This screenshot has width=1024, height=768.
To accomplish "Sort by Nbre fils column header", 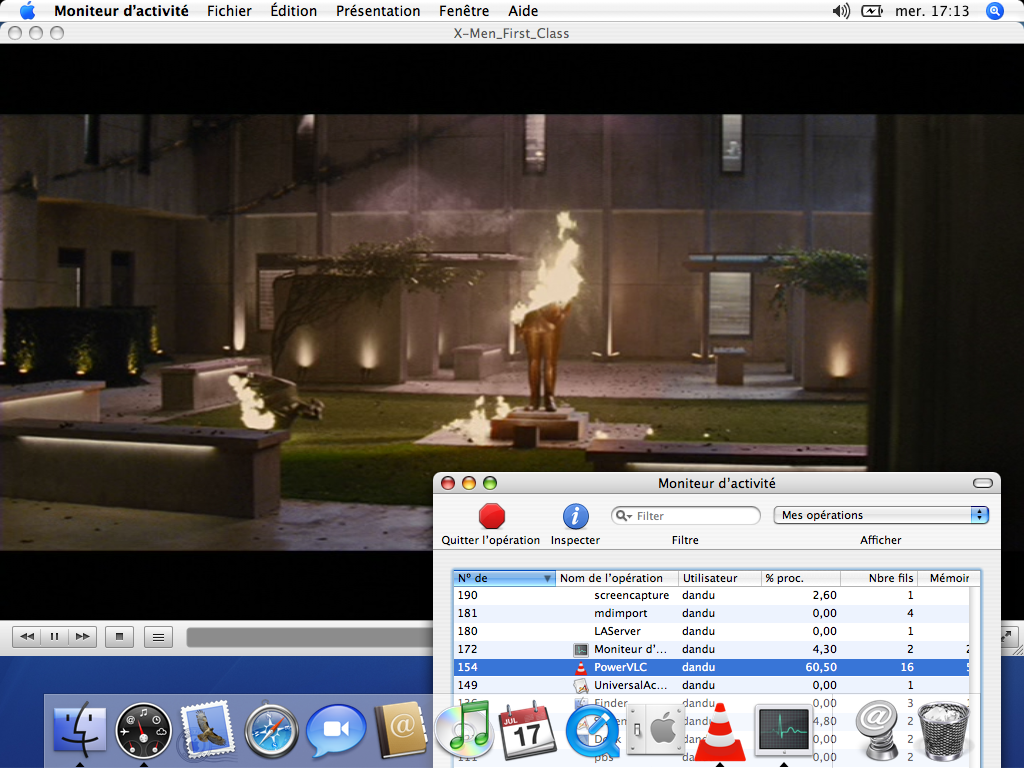I will pos(879,578).
